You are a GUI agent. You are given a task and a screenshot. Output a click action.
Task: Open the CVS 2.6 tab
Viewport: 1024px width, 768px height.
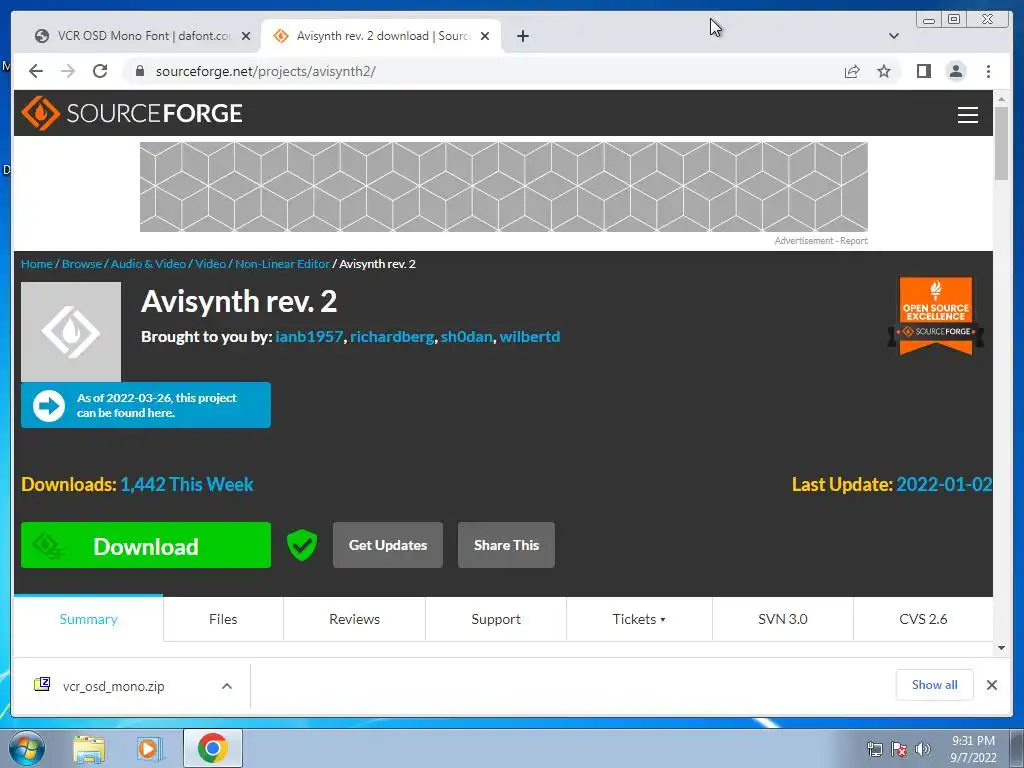tap(923, 619)
